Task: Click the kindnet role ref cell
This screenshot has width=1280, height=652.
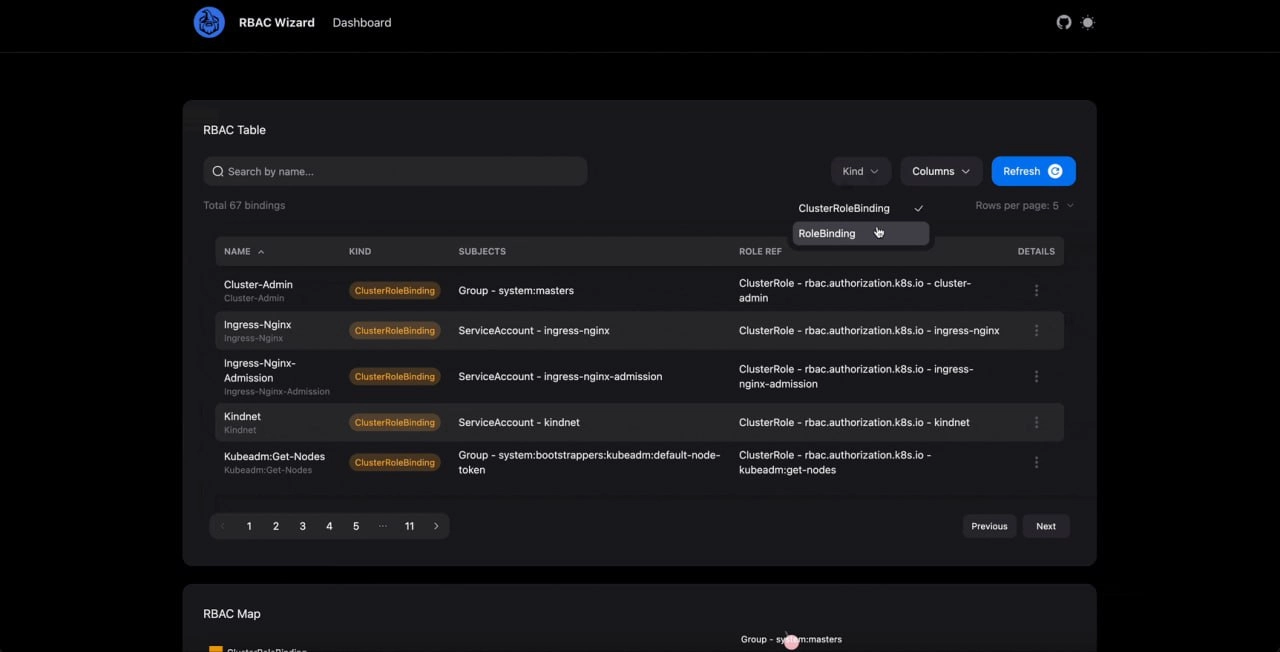Action: point(854,423)
